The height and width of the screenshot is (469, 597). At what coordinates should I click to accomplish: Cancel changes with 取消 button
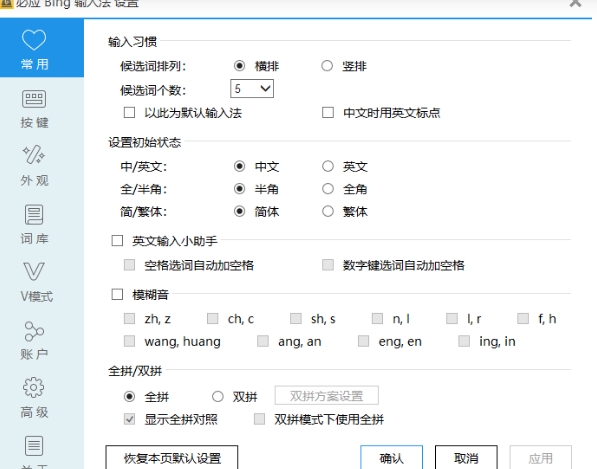466,458
